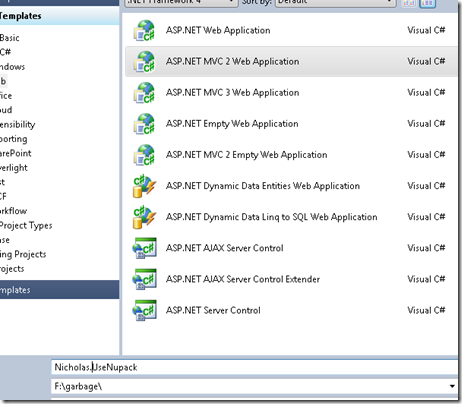Select Test Projects in tree
Screen dimensions: 462x404
pyautogui.click(x=12, y=269)
